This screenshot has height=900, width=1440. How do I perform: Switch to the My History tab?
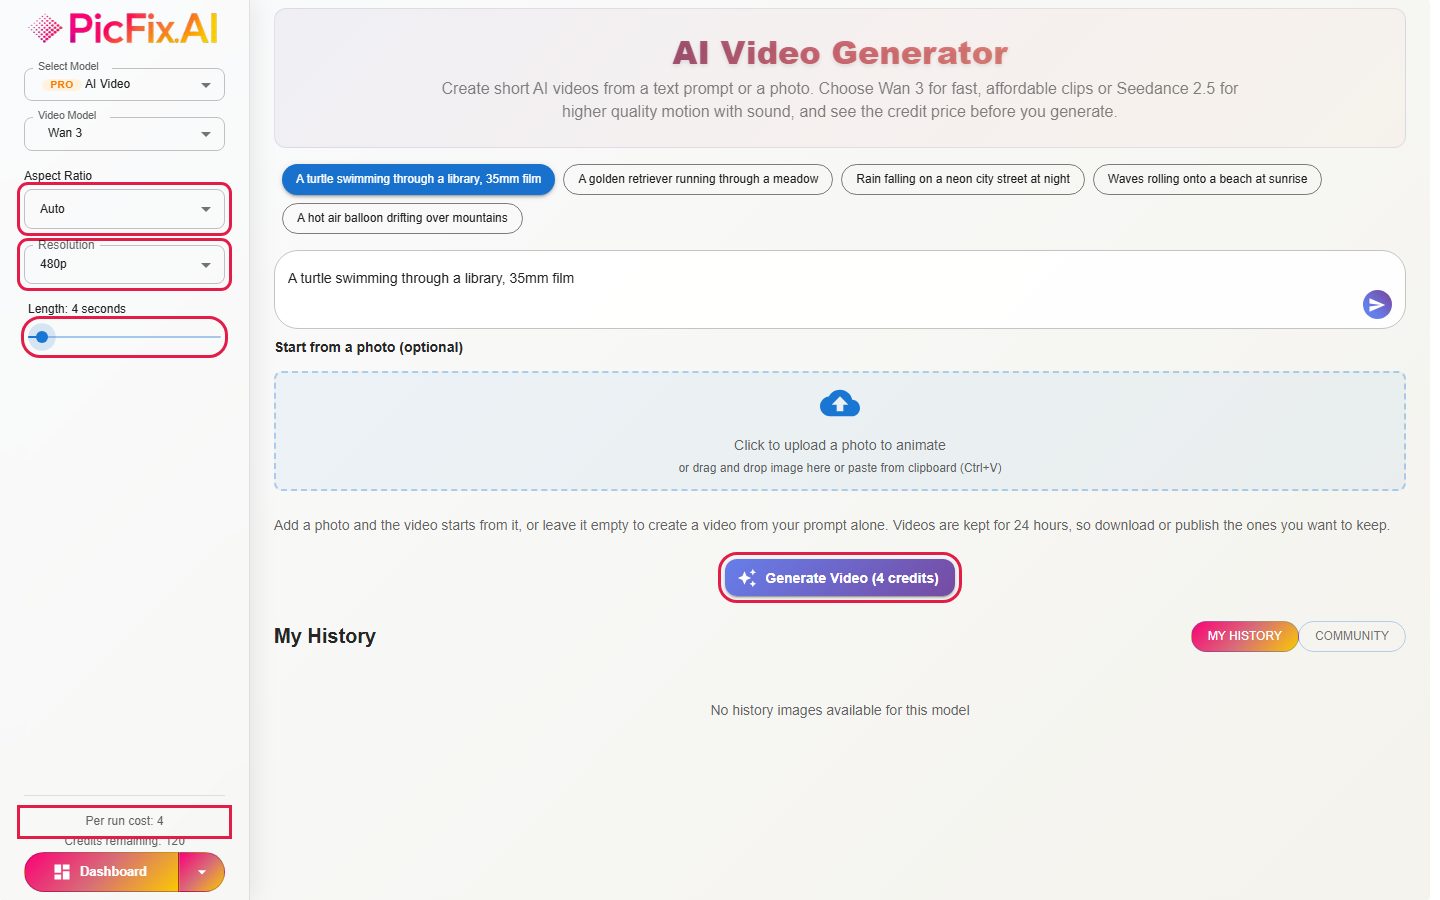pyautogui.click(x=1244, y=636)
